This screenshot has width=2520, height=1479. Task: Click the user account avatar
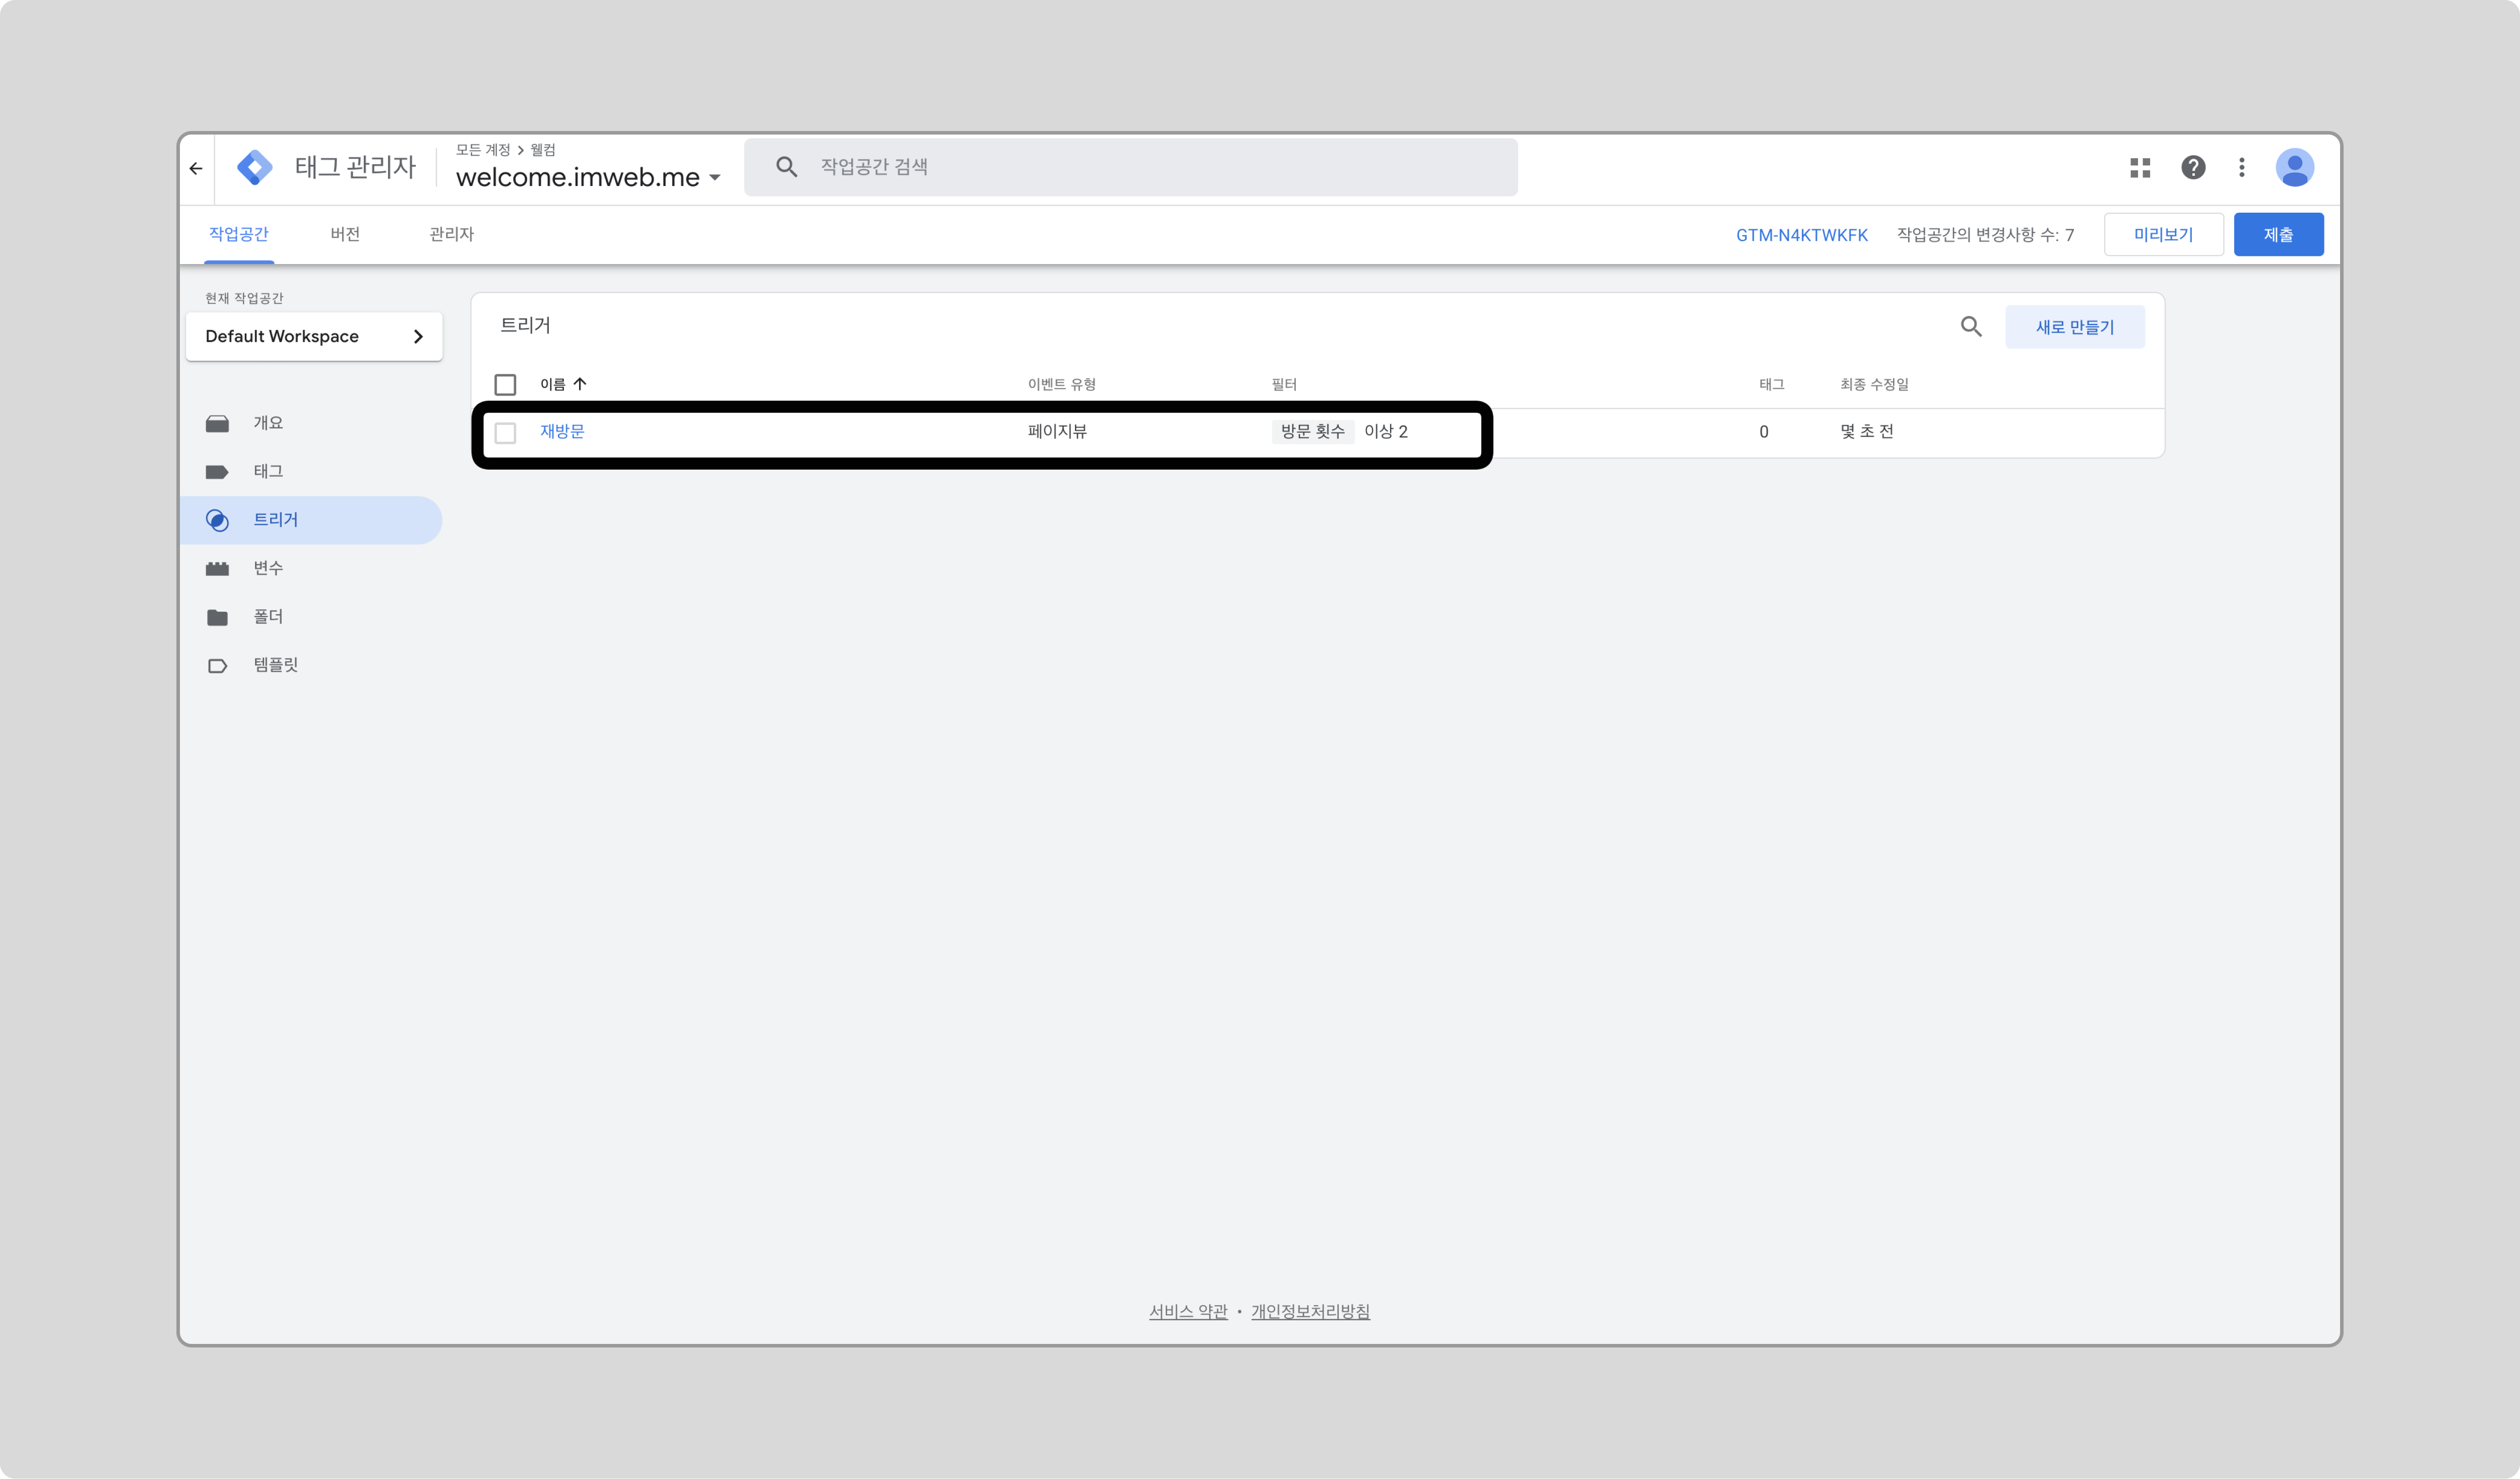[2295, 167]
